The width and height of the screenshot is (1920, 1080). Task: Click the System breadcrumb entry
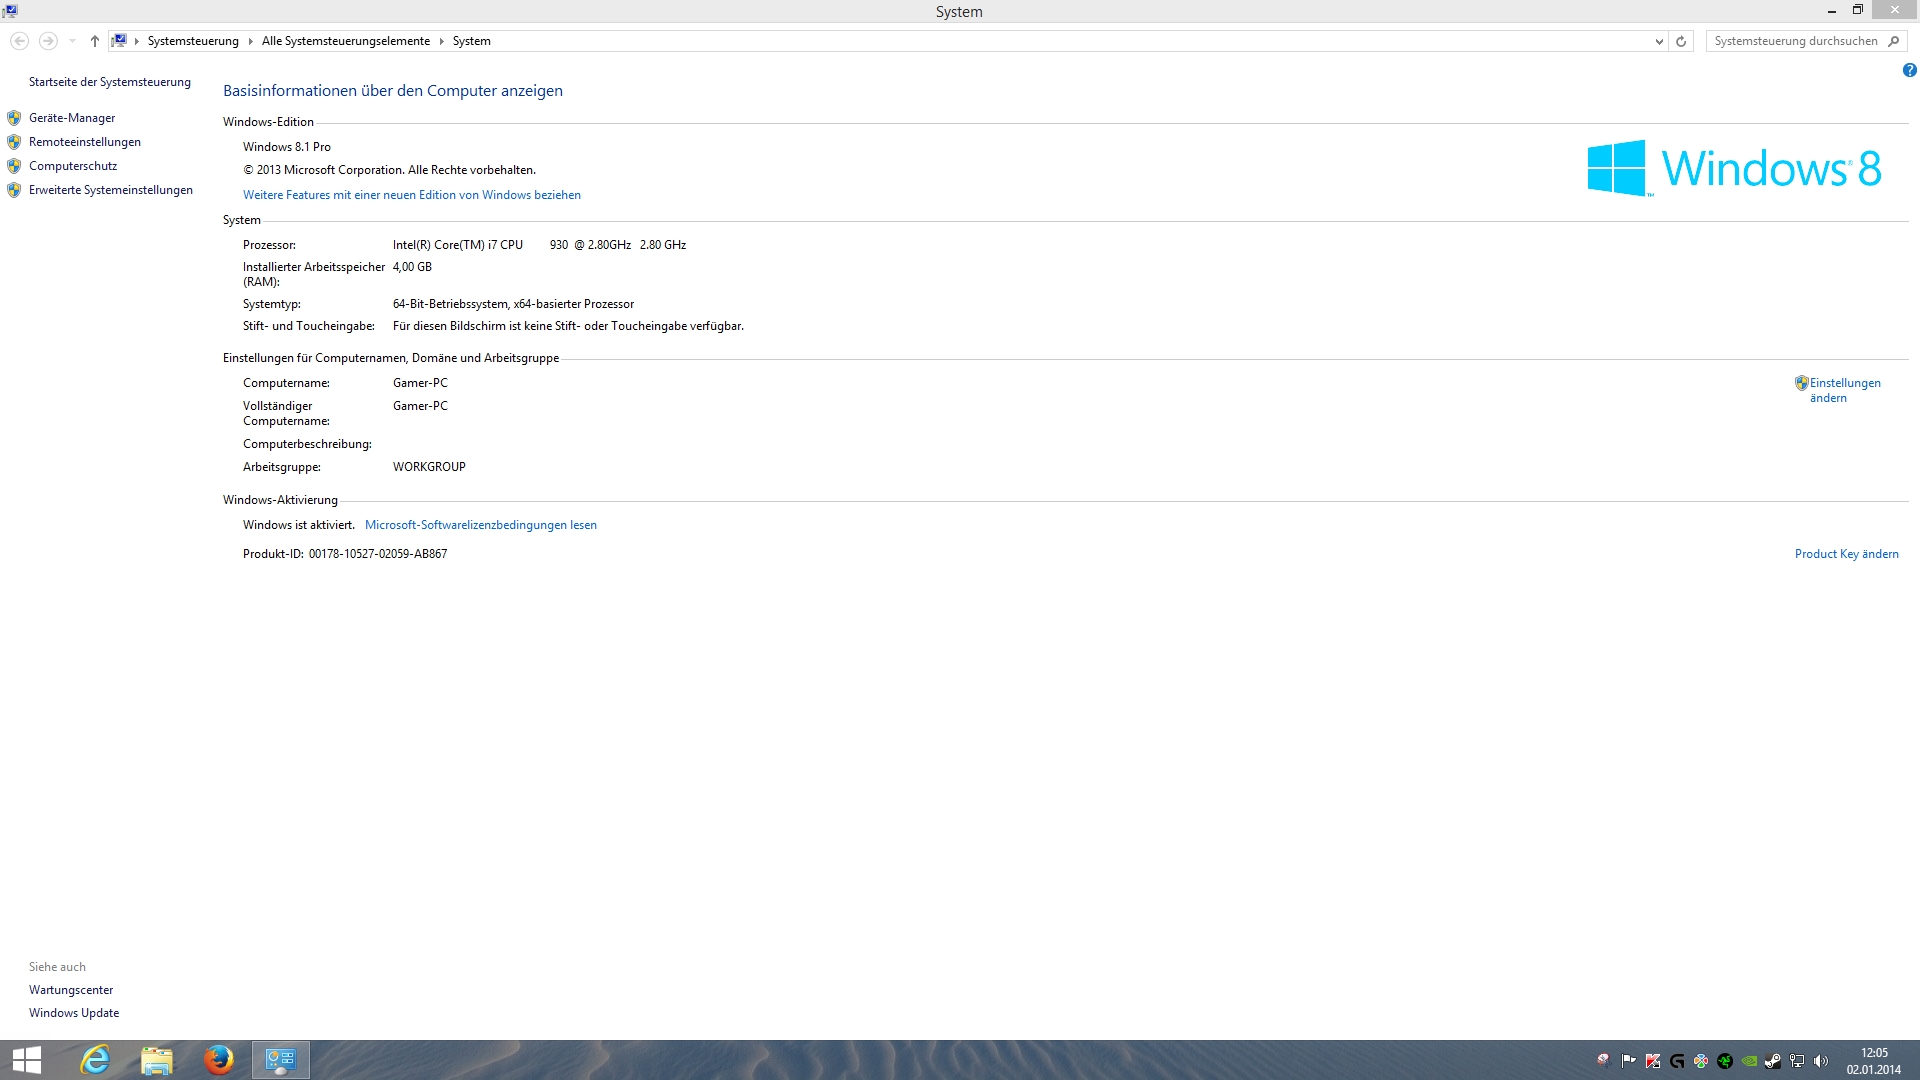point(472,41)
